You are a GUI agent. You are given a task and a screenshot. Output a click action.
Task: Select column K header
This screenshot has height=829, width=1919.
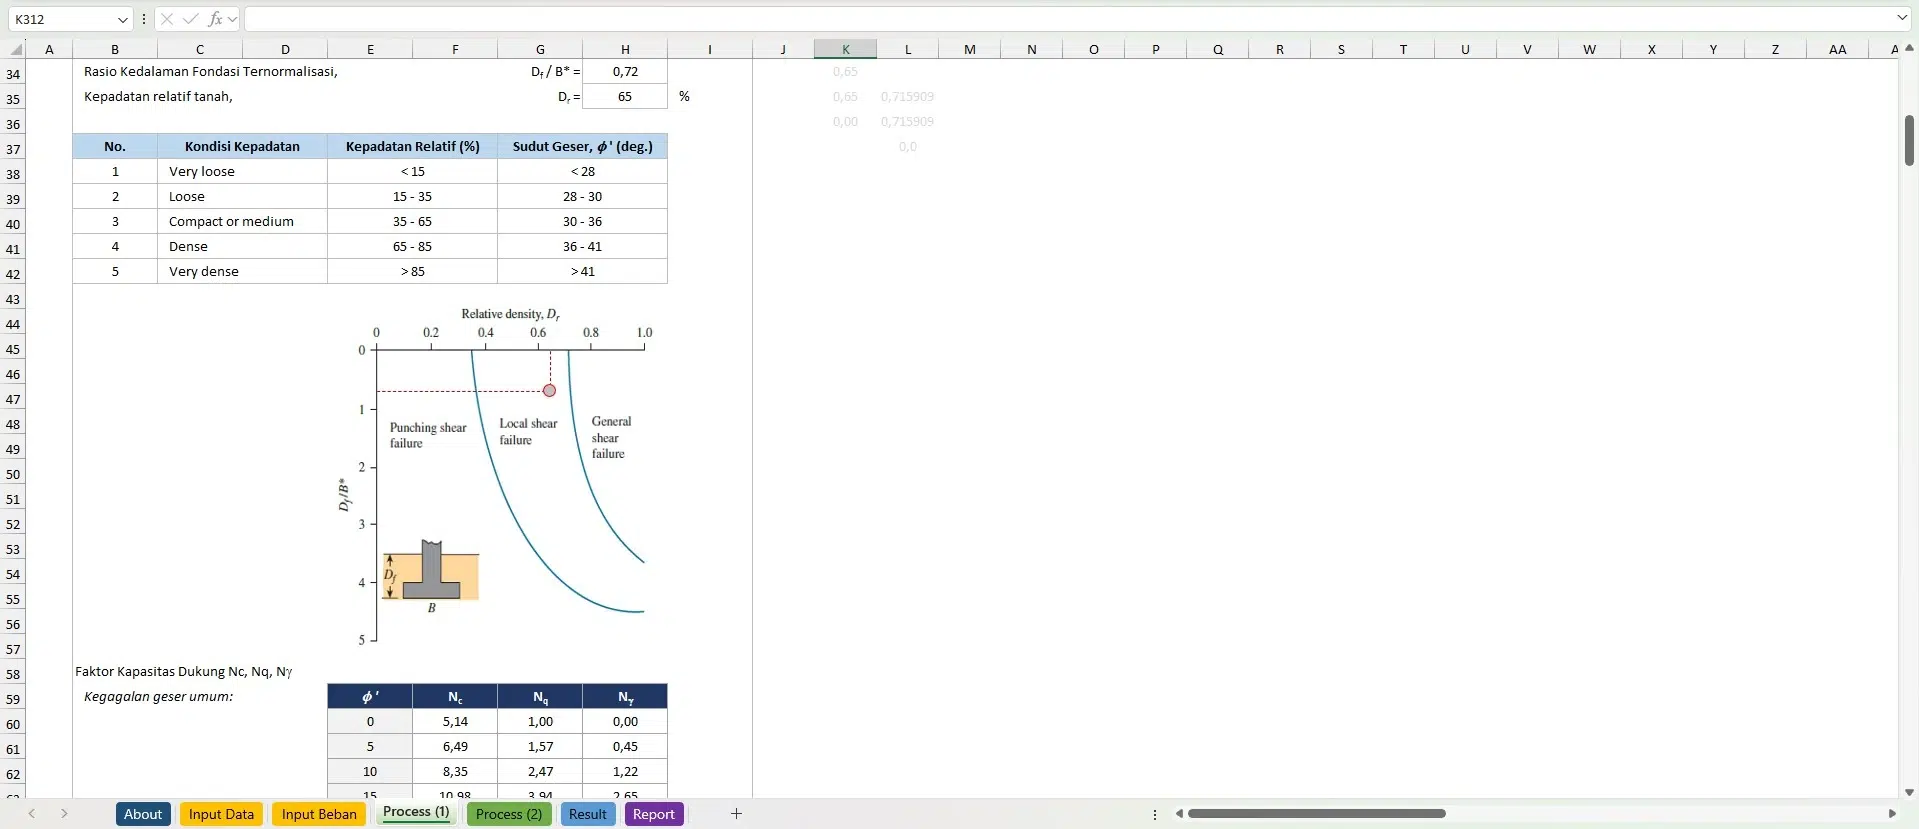click(x=845, y=49)
